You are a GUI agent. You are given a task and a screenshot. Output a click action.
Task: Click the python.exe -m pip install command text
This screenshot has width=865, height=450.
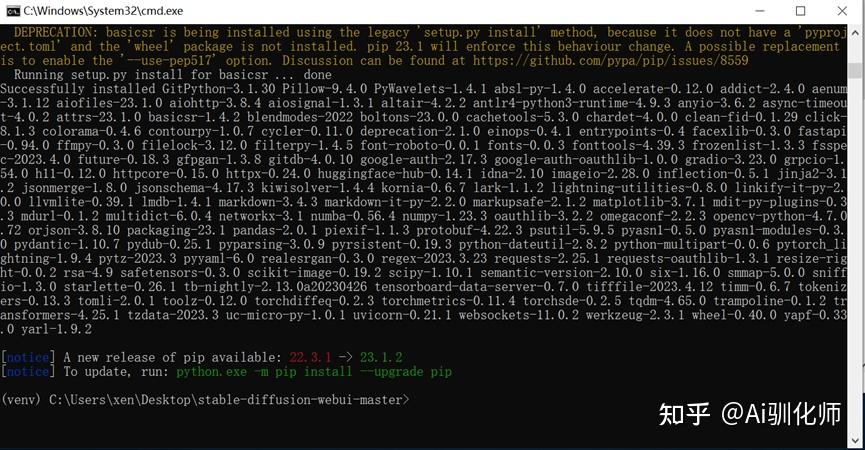point(314,372)
